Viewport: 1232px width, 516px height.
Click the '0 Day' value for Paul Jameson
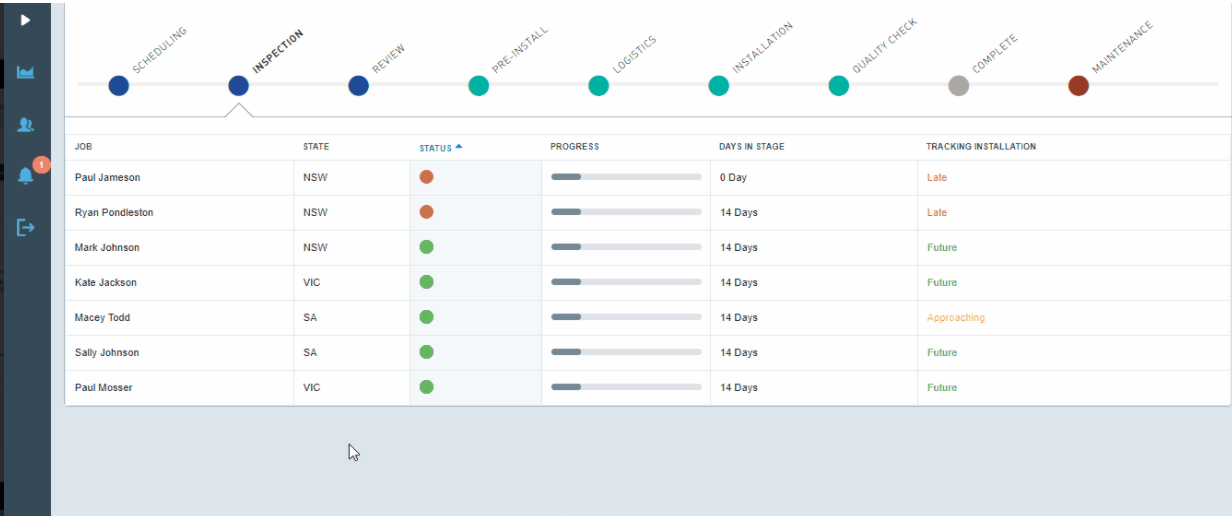point(734,177)
